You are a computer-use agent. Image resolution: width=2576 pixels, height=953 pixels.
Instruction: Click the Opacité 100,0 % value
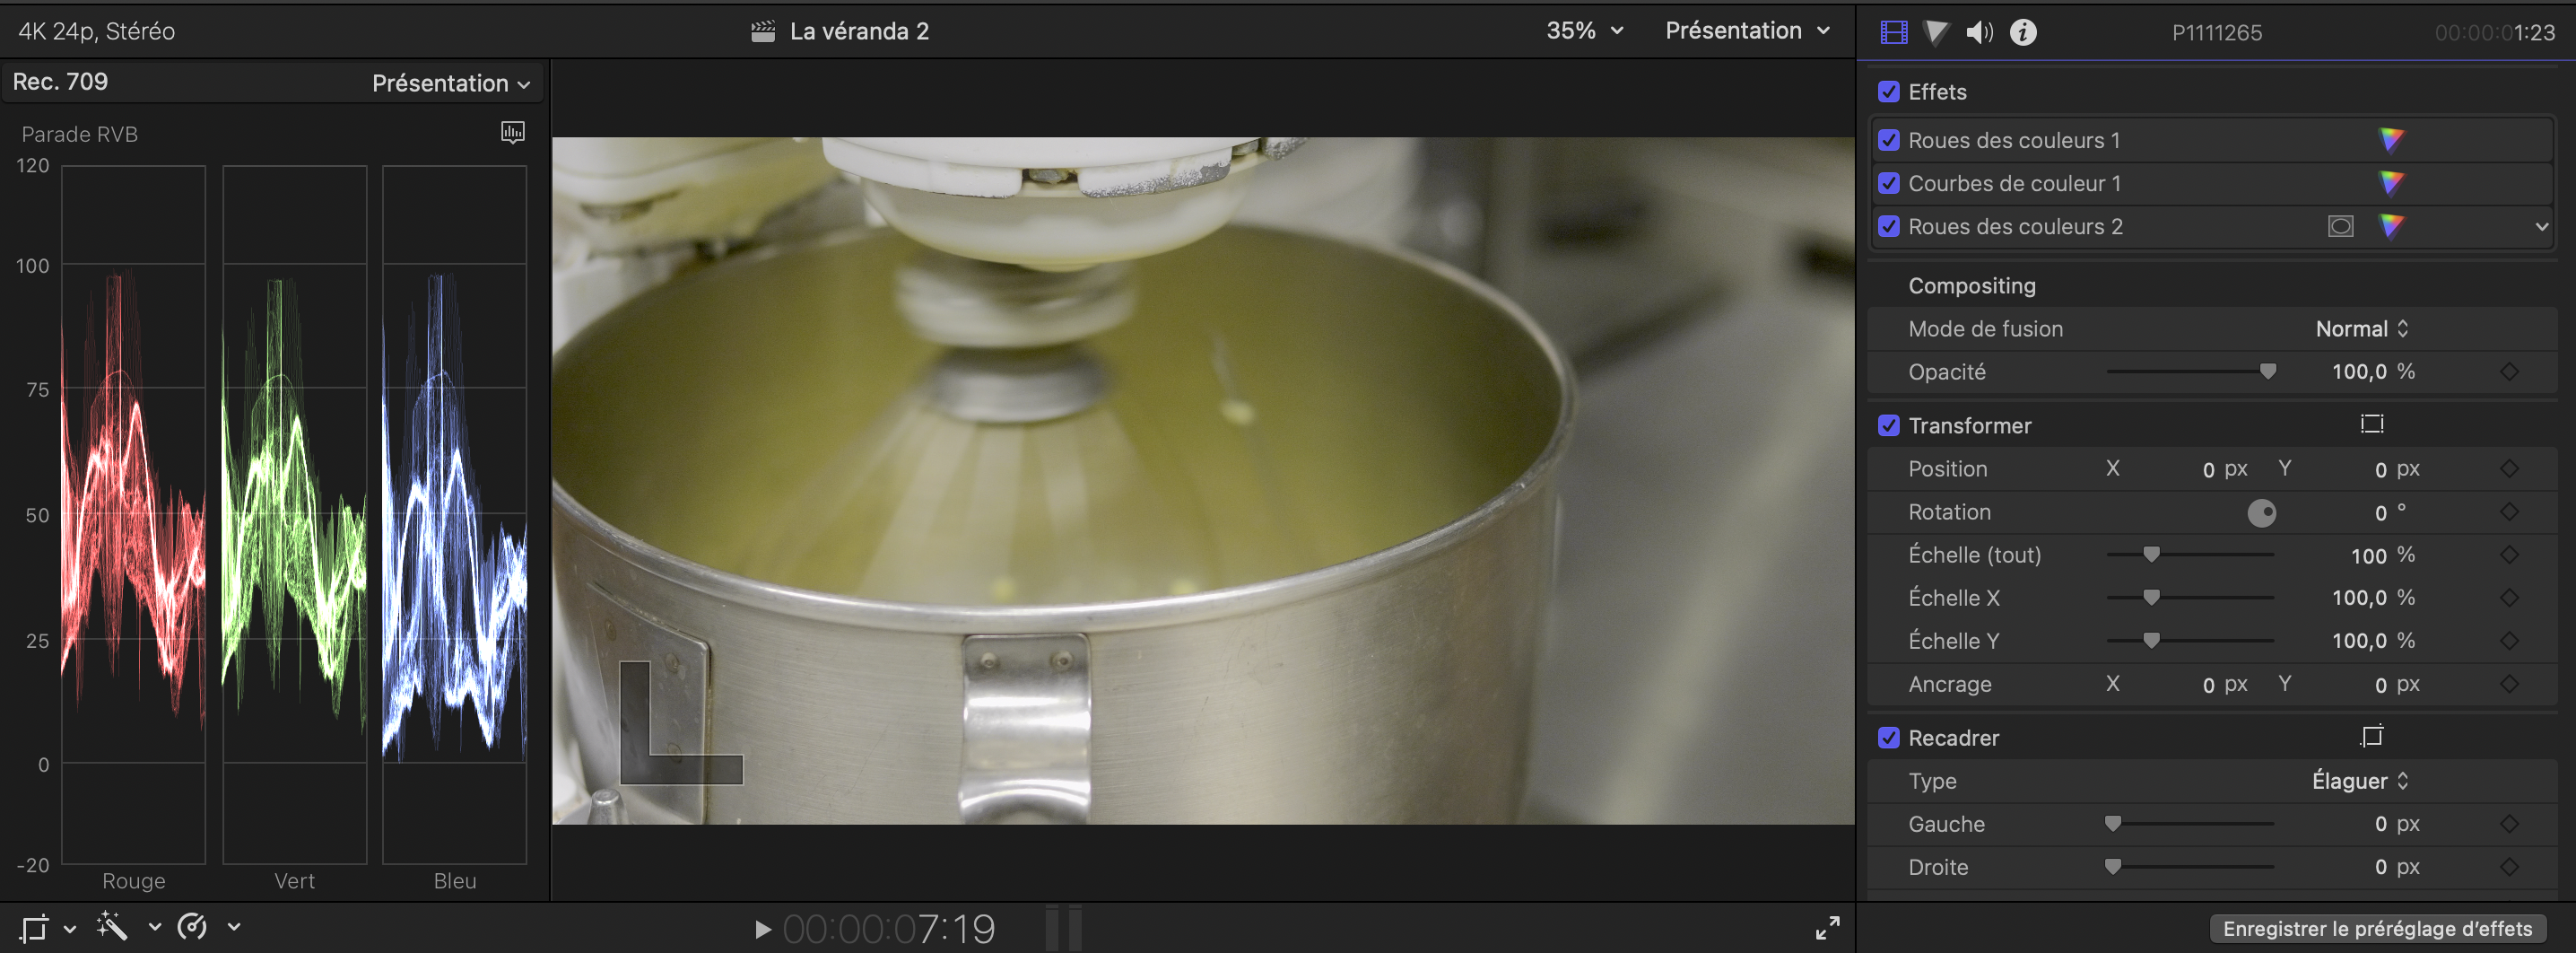tap(2372, 372)
